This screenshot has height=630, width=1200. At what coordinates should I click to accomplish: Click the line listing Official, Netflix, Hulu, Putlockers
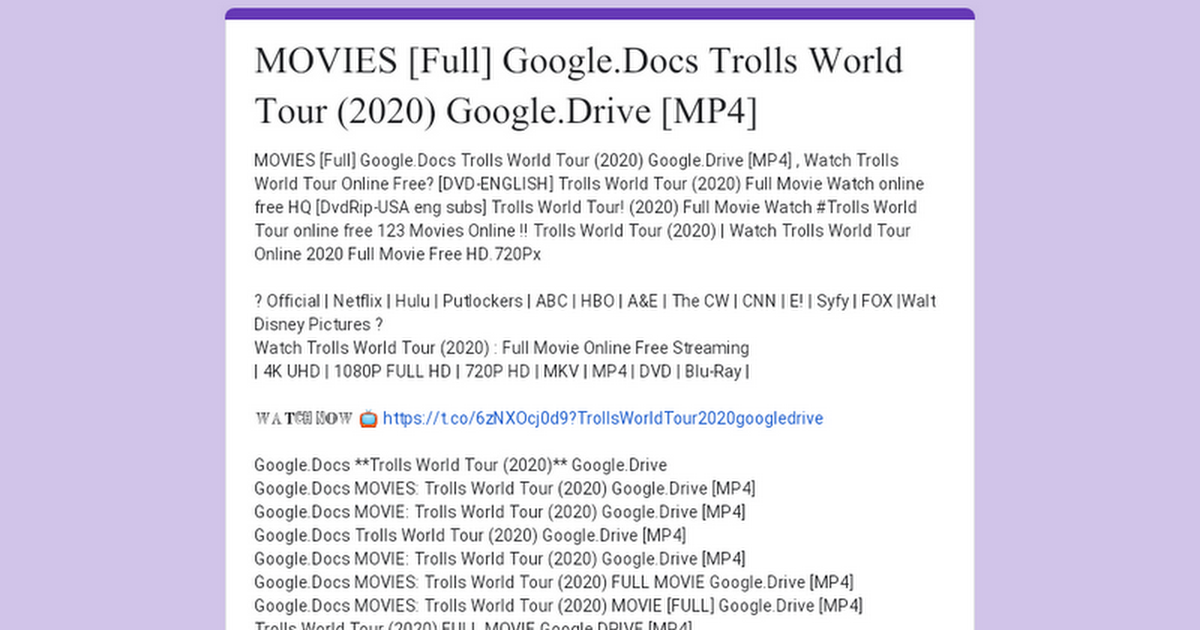coord(595,301)
